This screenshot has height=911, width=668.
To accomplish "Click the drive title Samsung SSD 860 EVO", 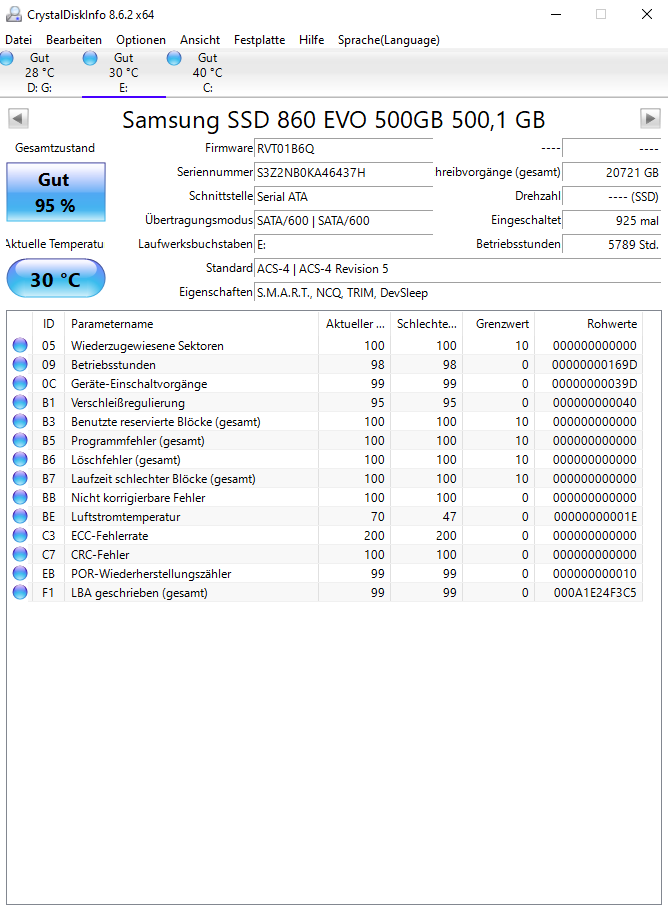I will coord(333,120).
